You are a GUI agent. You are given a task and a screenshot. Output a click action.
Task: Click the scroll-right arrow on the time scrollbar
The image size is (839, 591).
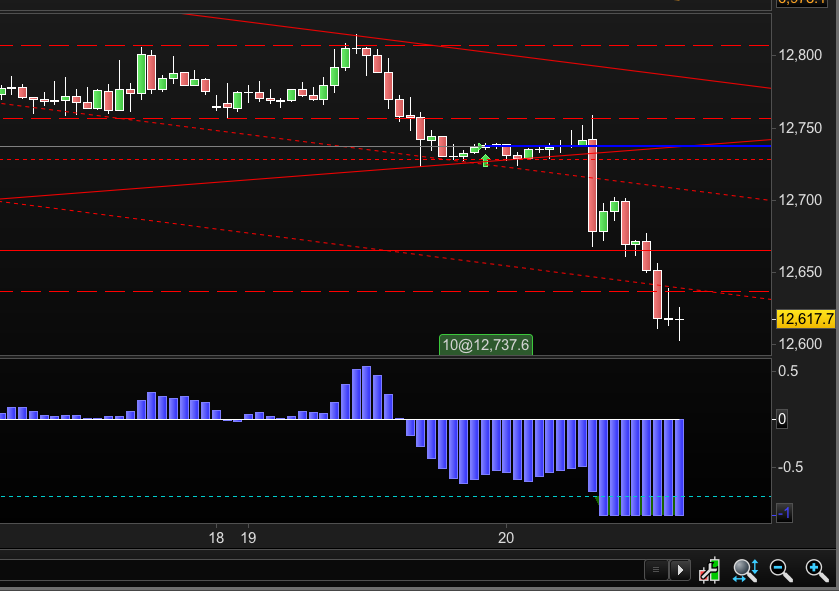(x=680, y=570)
